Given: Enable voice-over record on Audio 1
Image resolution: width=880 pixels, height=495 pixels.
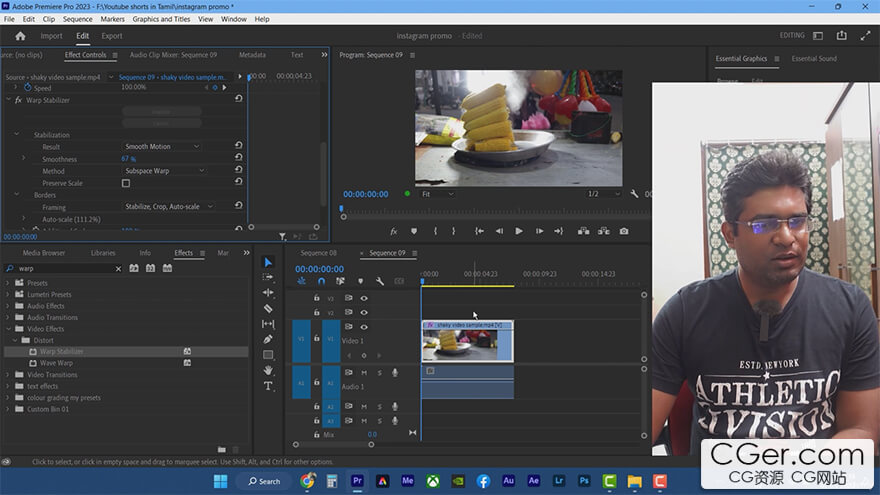Looking at the screenshot, I should click(x=395, y=373).
